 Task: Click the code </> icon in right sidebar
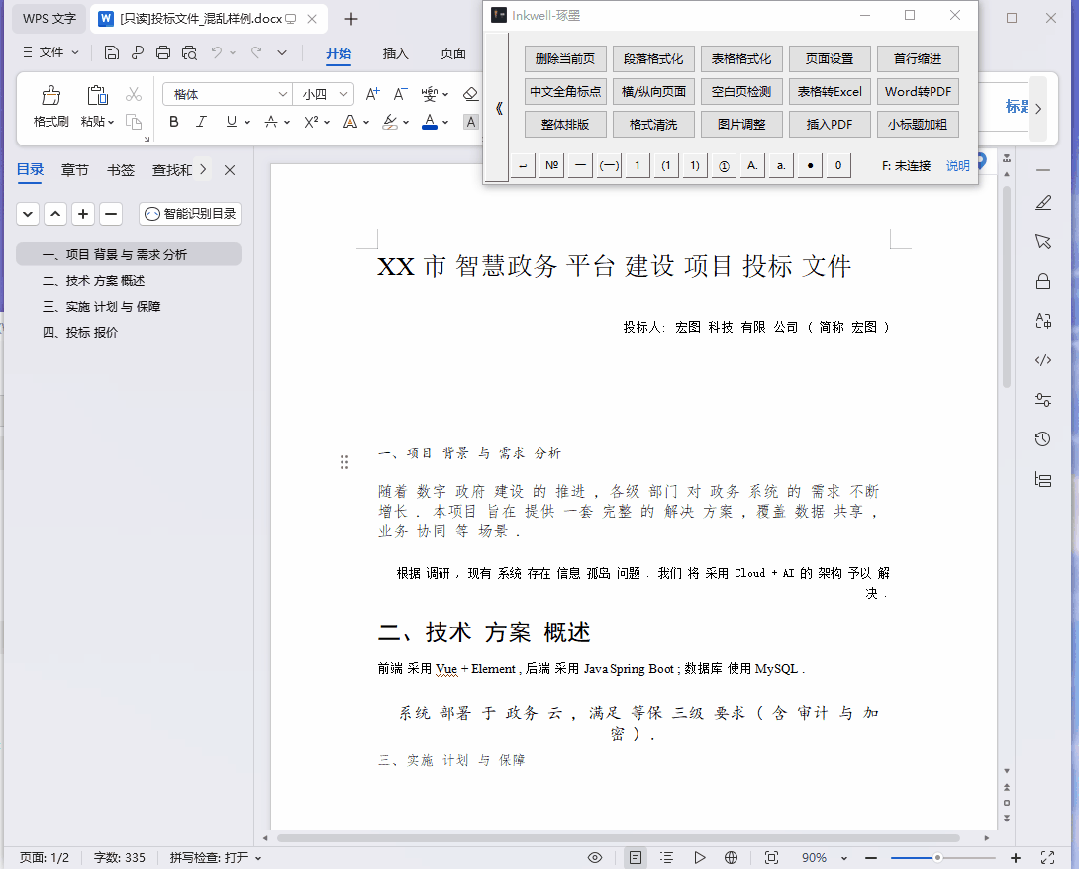tap(1043, 360)
